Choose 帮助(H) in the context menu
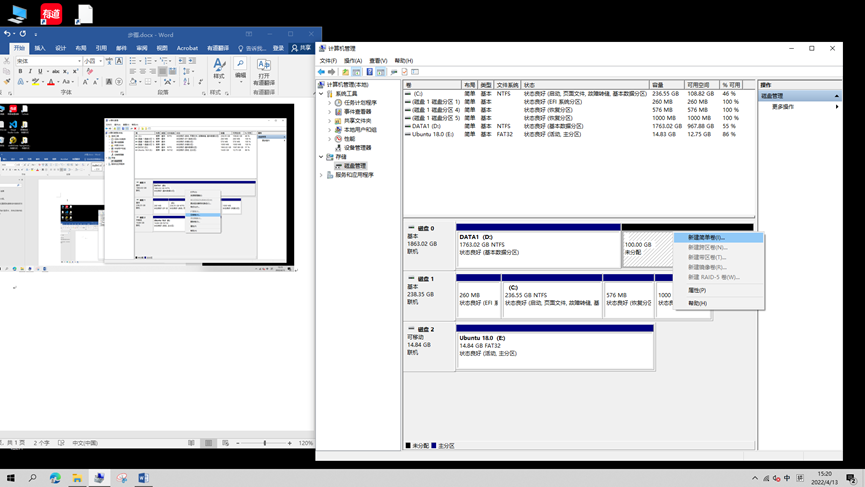865x487 pixels. coord(718,303)
